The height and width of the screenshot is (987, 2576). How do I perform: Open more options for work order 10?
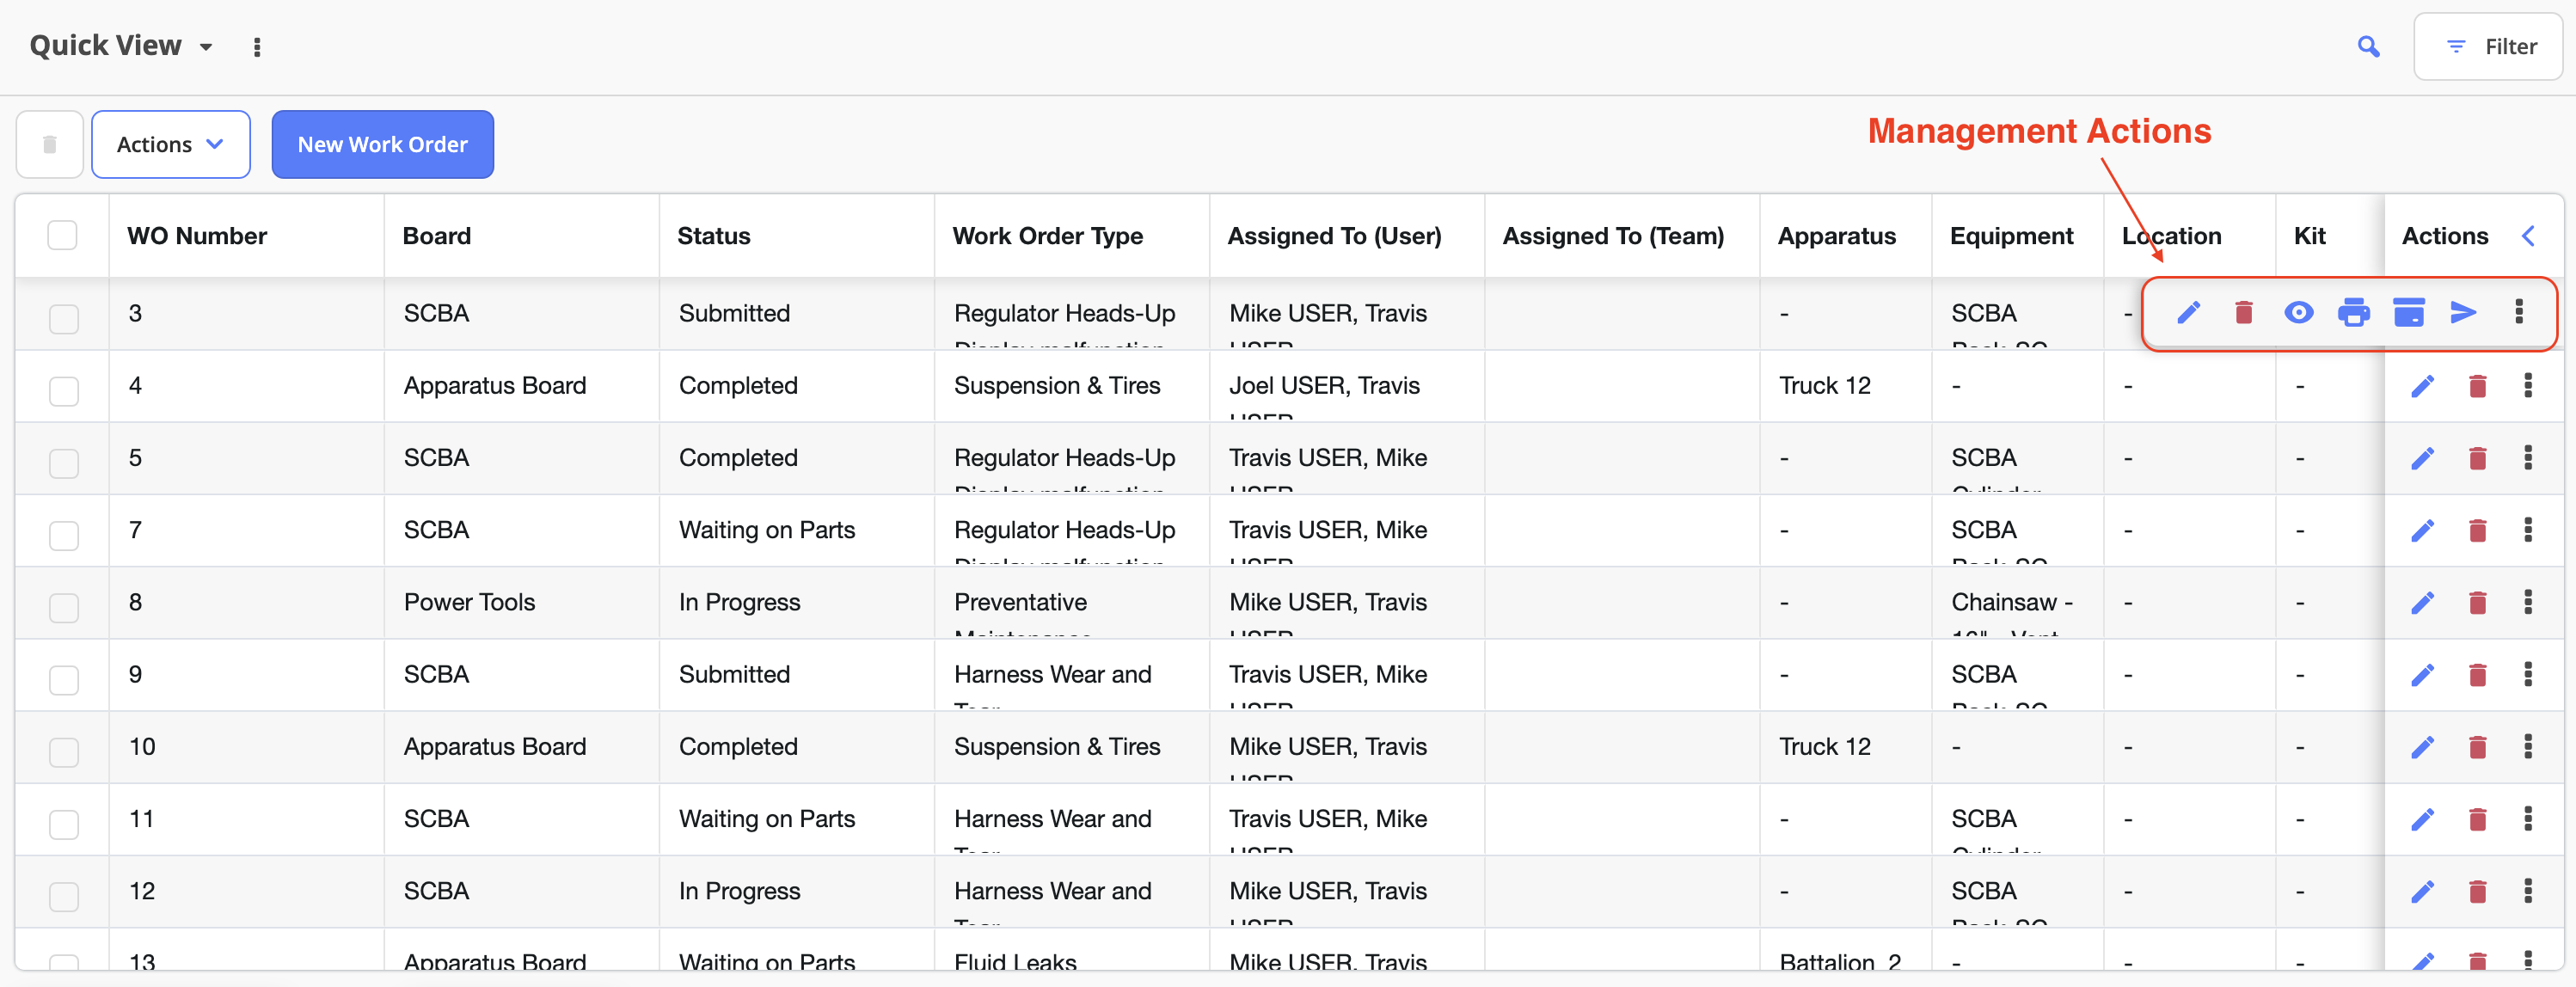2528,746
